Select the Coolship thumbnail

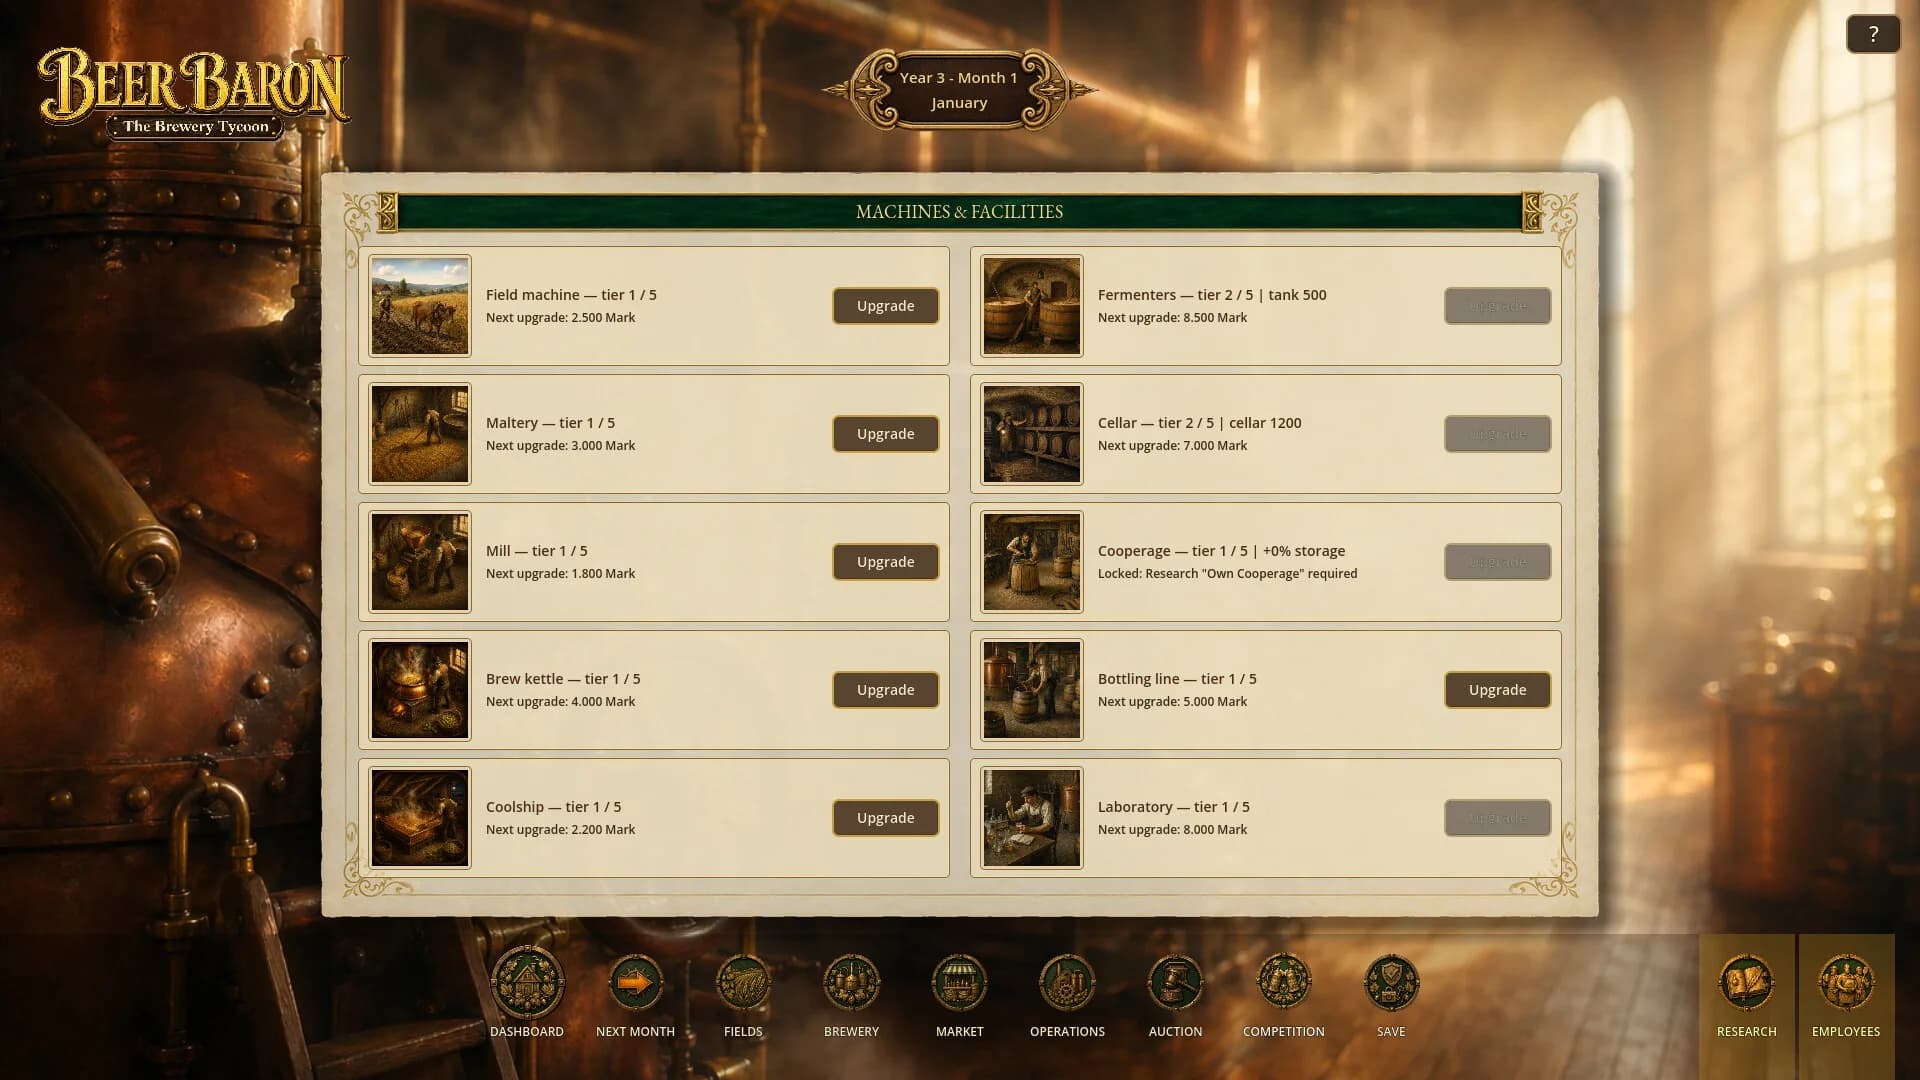(420, 818)
